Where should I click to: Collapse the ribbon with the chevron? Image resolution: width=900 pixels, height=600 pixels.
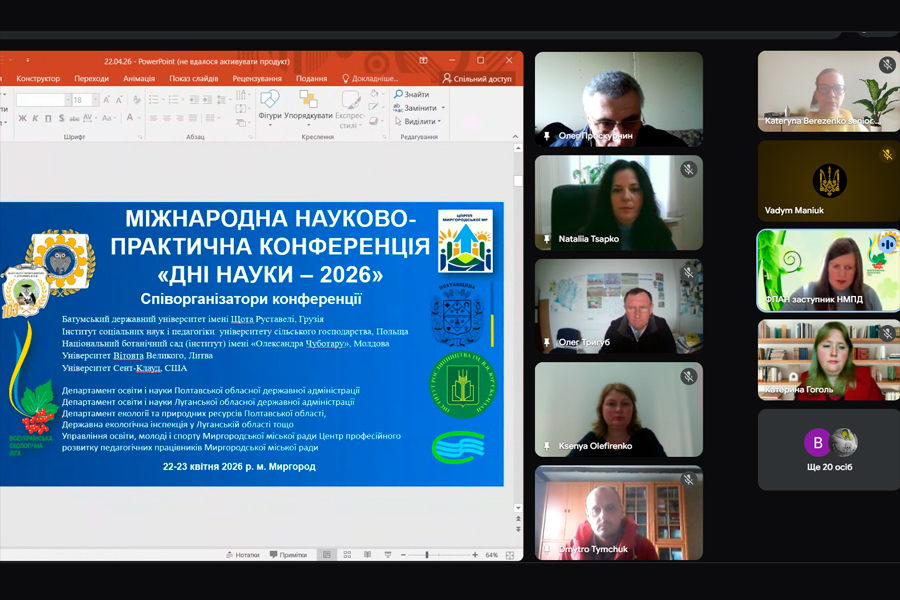(515, 137)
